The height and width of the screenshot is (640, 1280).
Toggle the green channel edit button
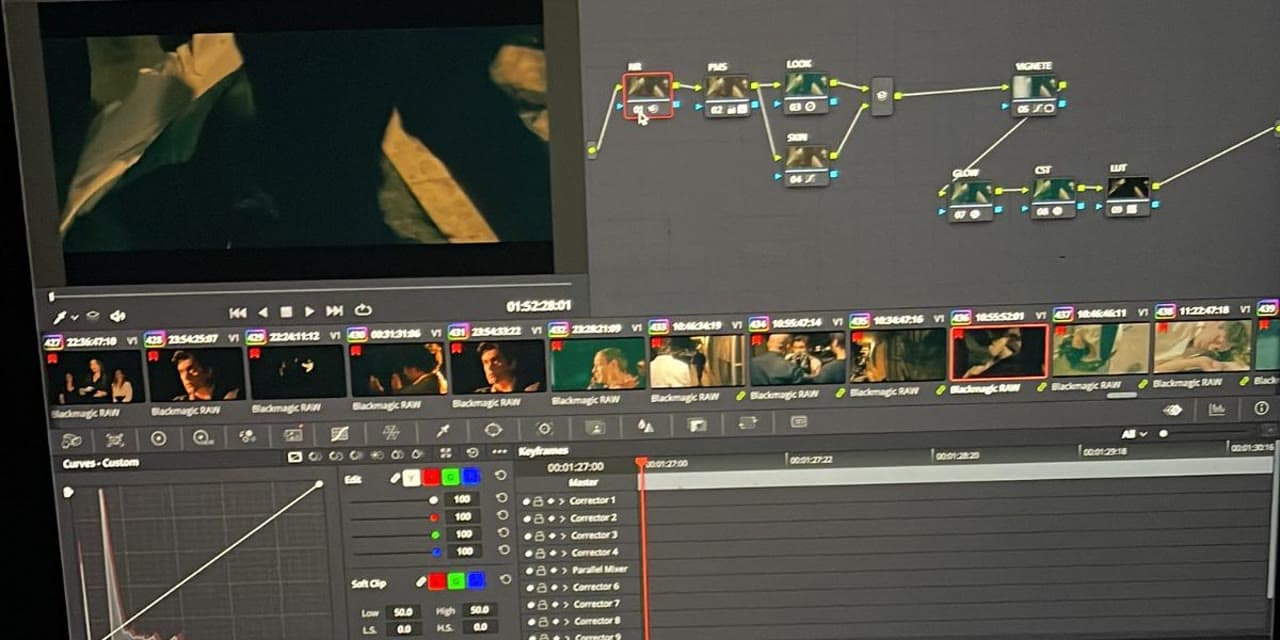[x=452, y=478]
